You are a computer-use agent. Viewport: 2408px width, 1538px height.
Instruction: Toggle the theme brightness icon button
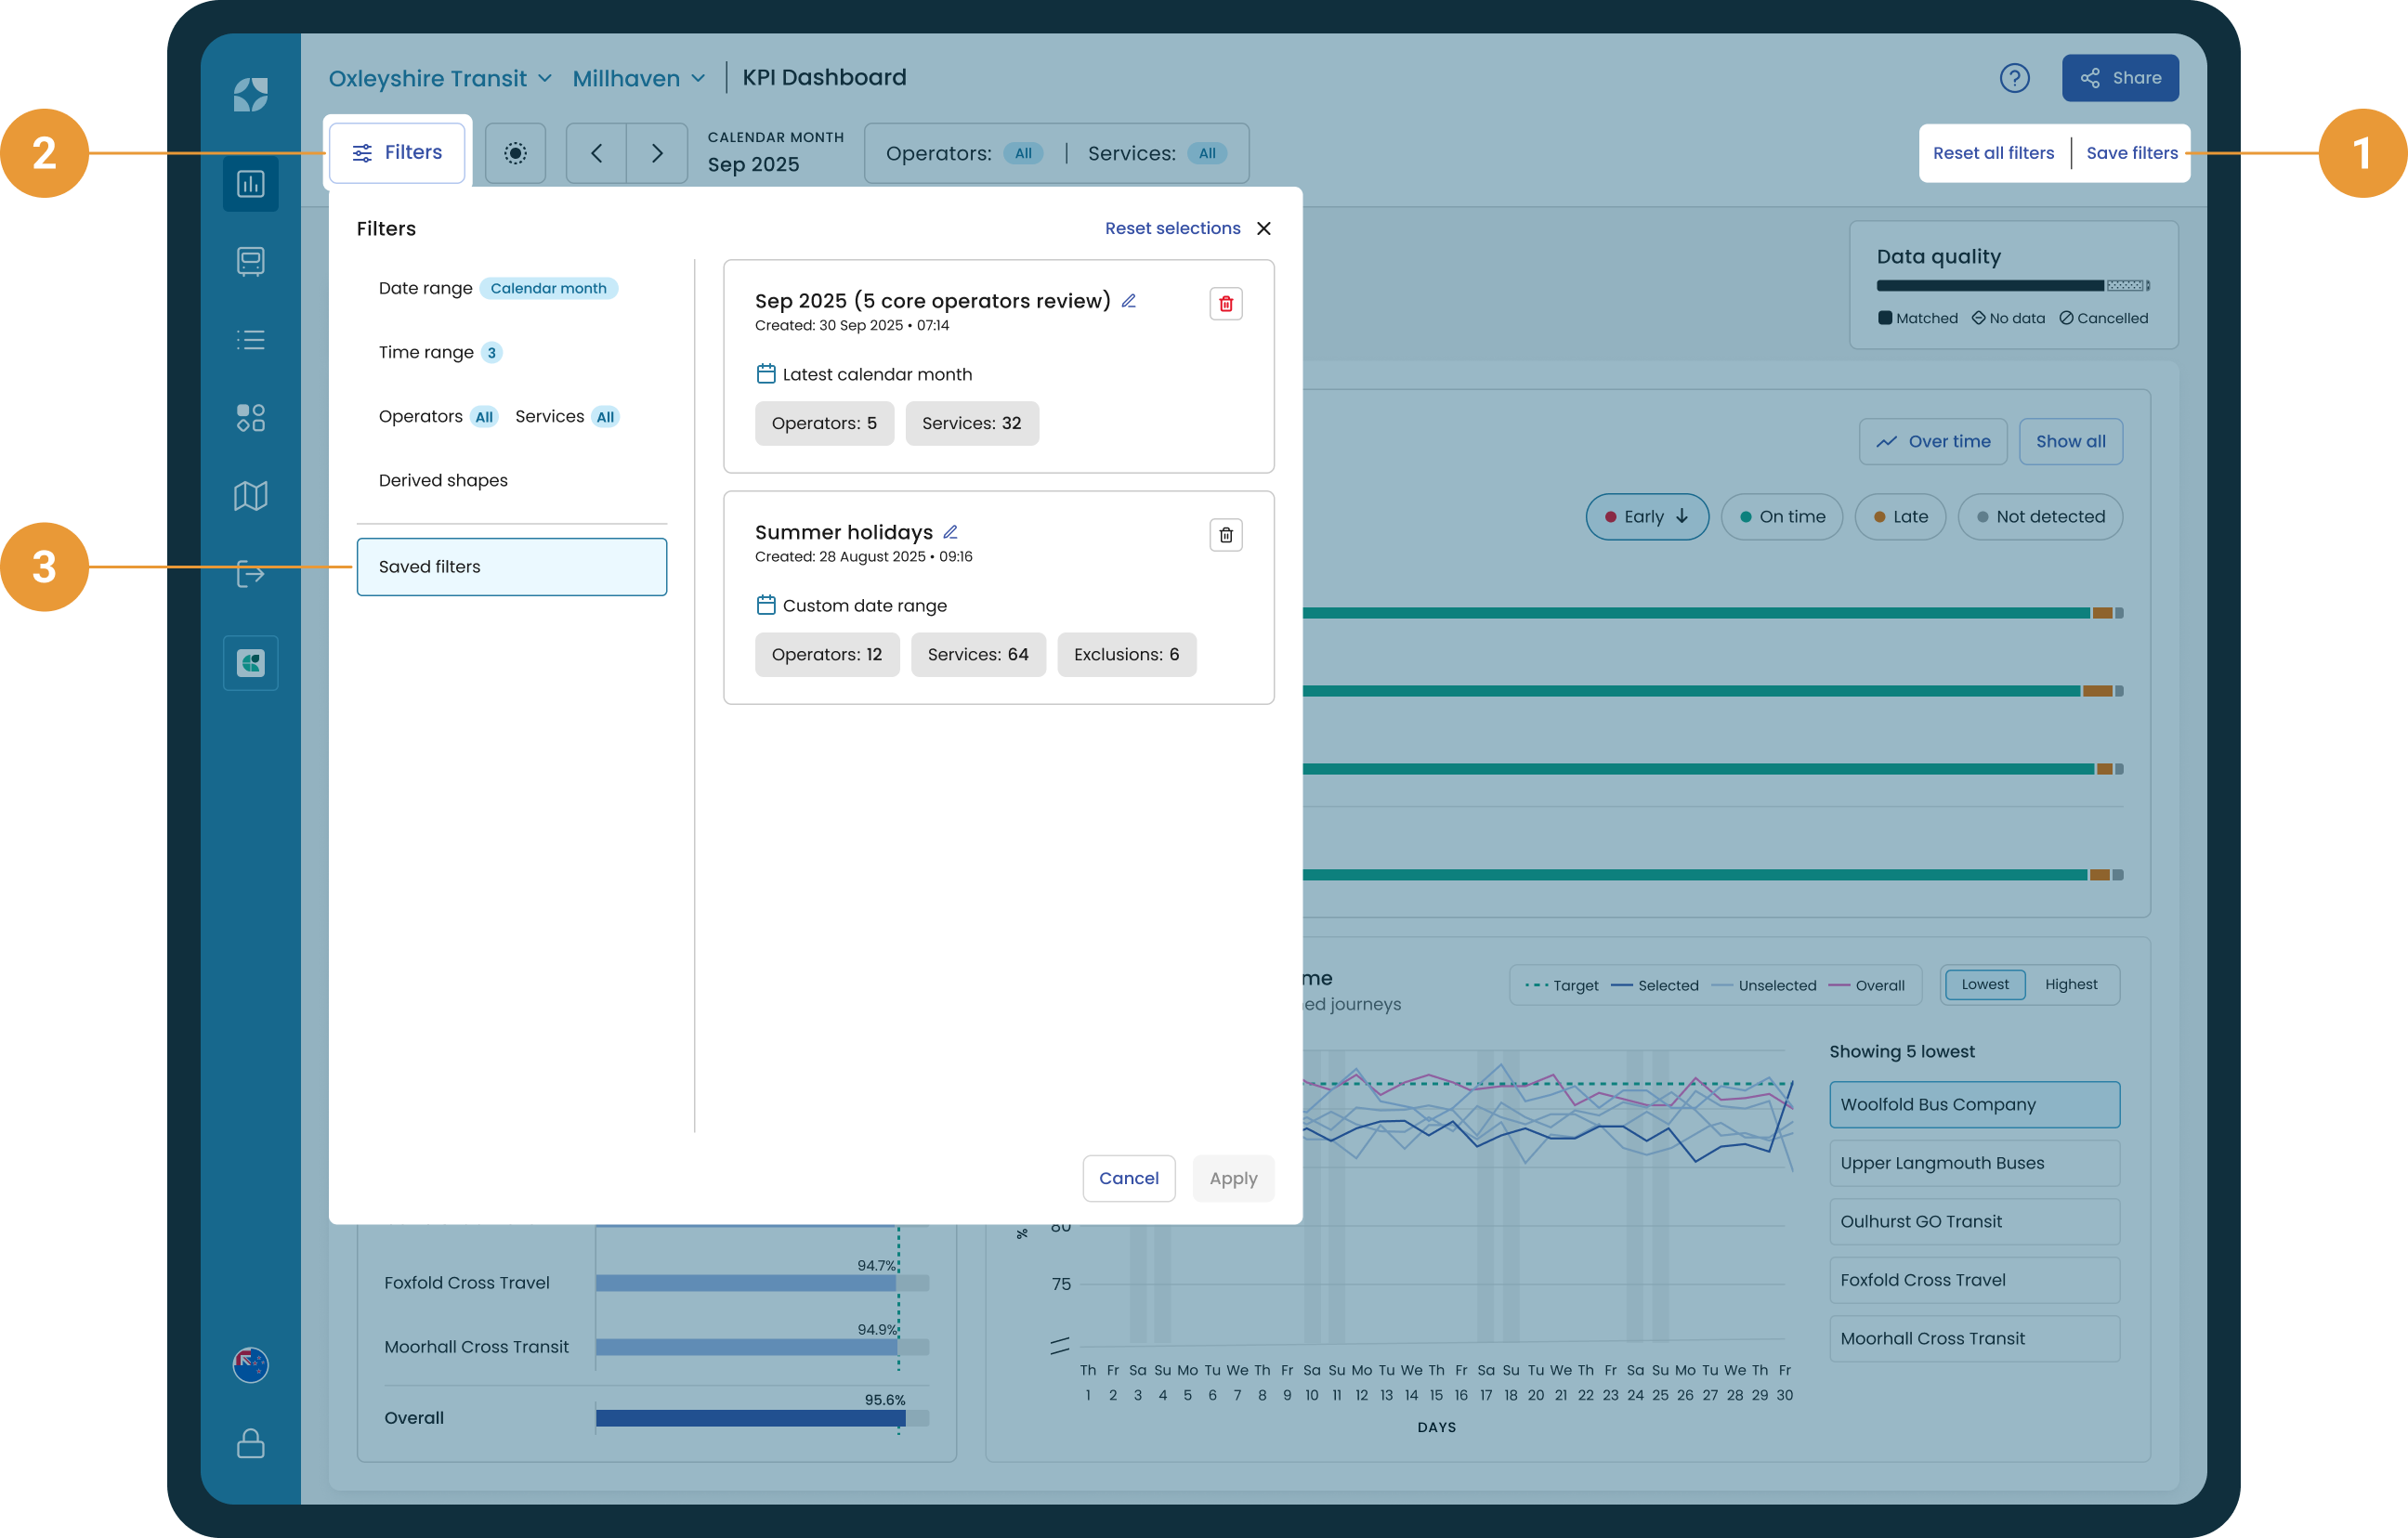[515, 153]
